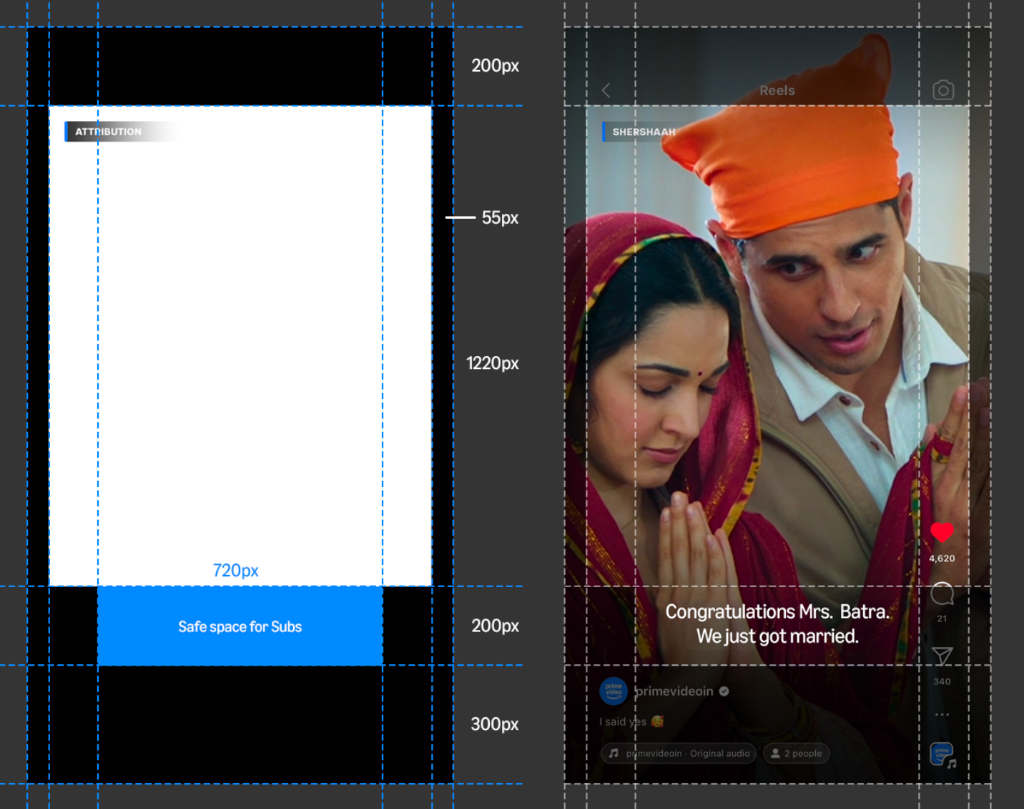Click the verified badge beside primevideoin

click(x=724, y=692)
